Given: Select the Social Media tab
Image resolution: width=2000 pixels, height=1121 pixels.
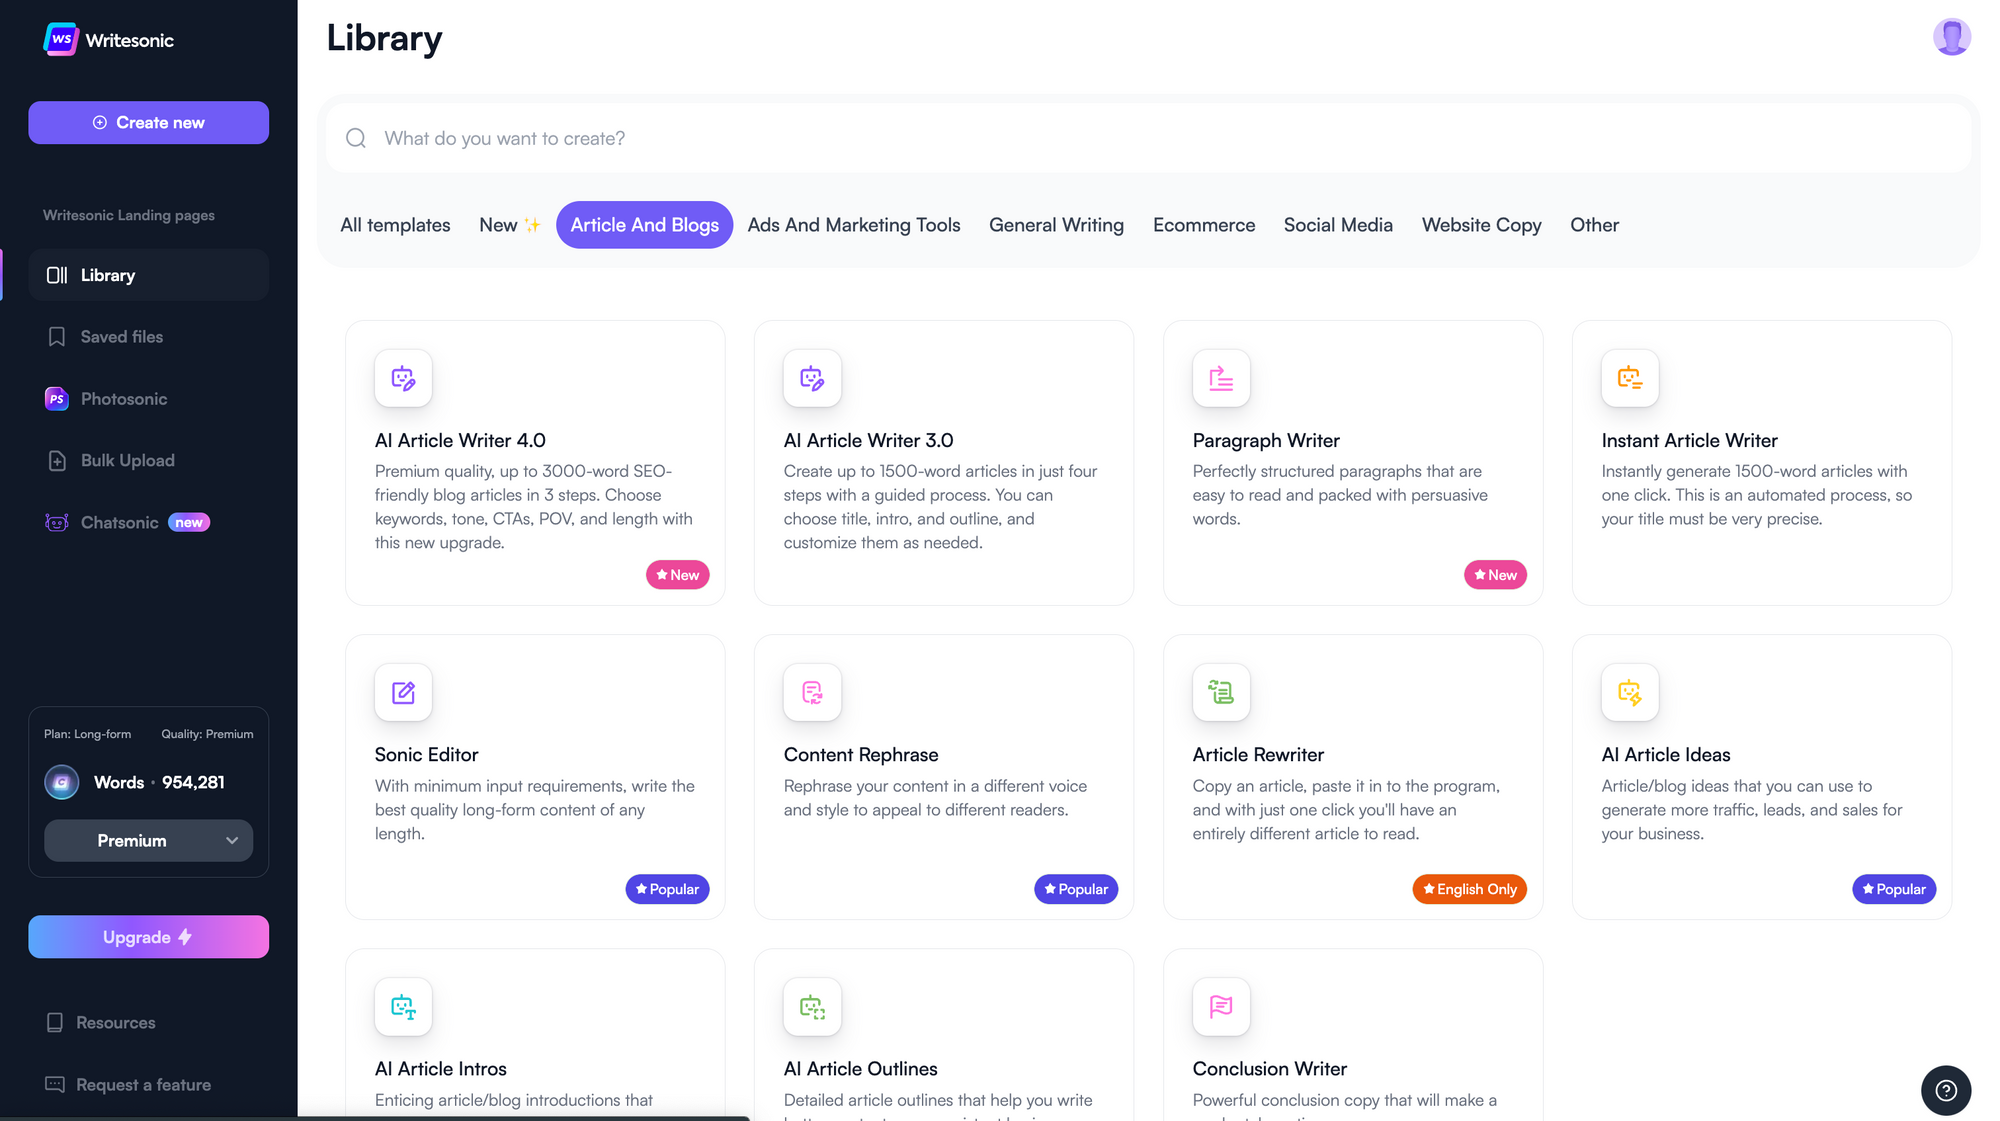Looking at the screenshot, I should click(x=1337, y=225).
